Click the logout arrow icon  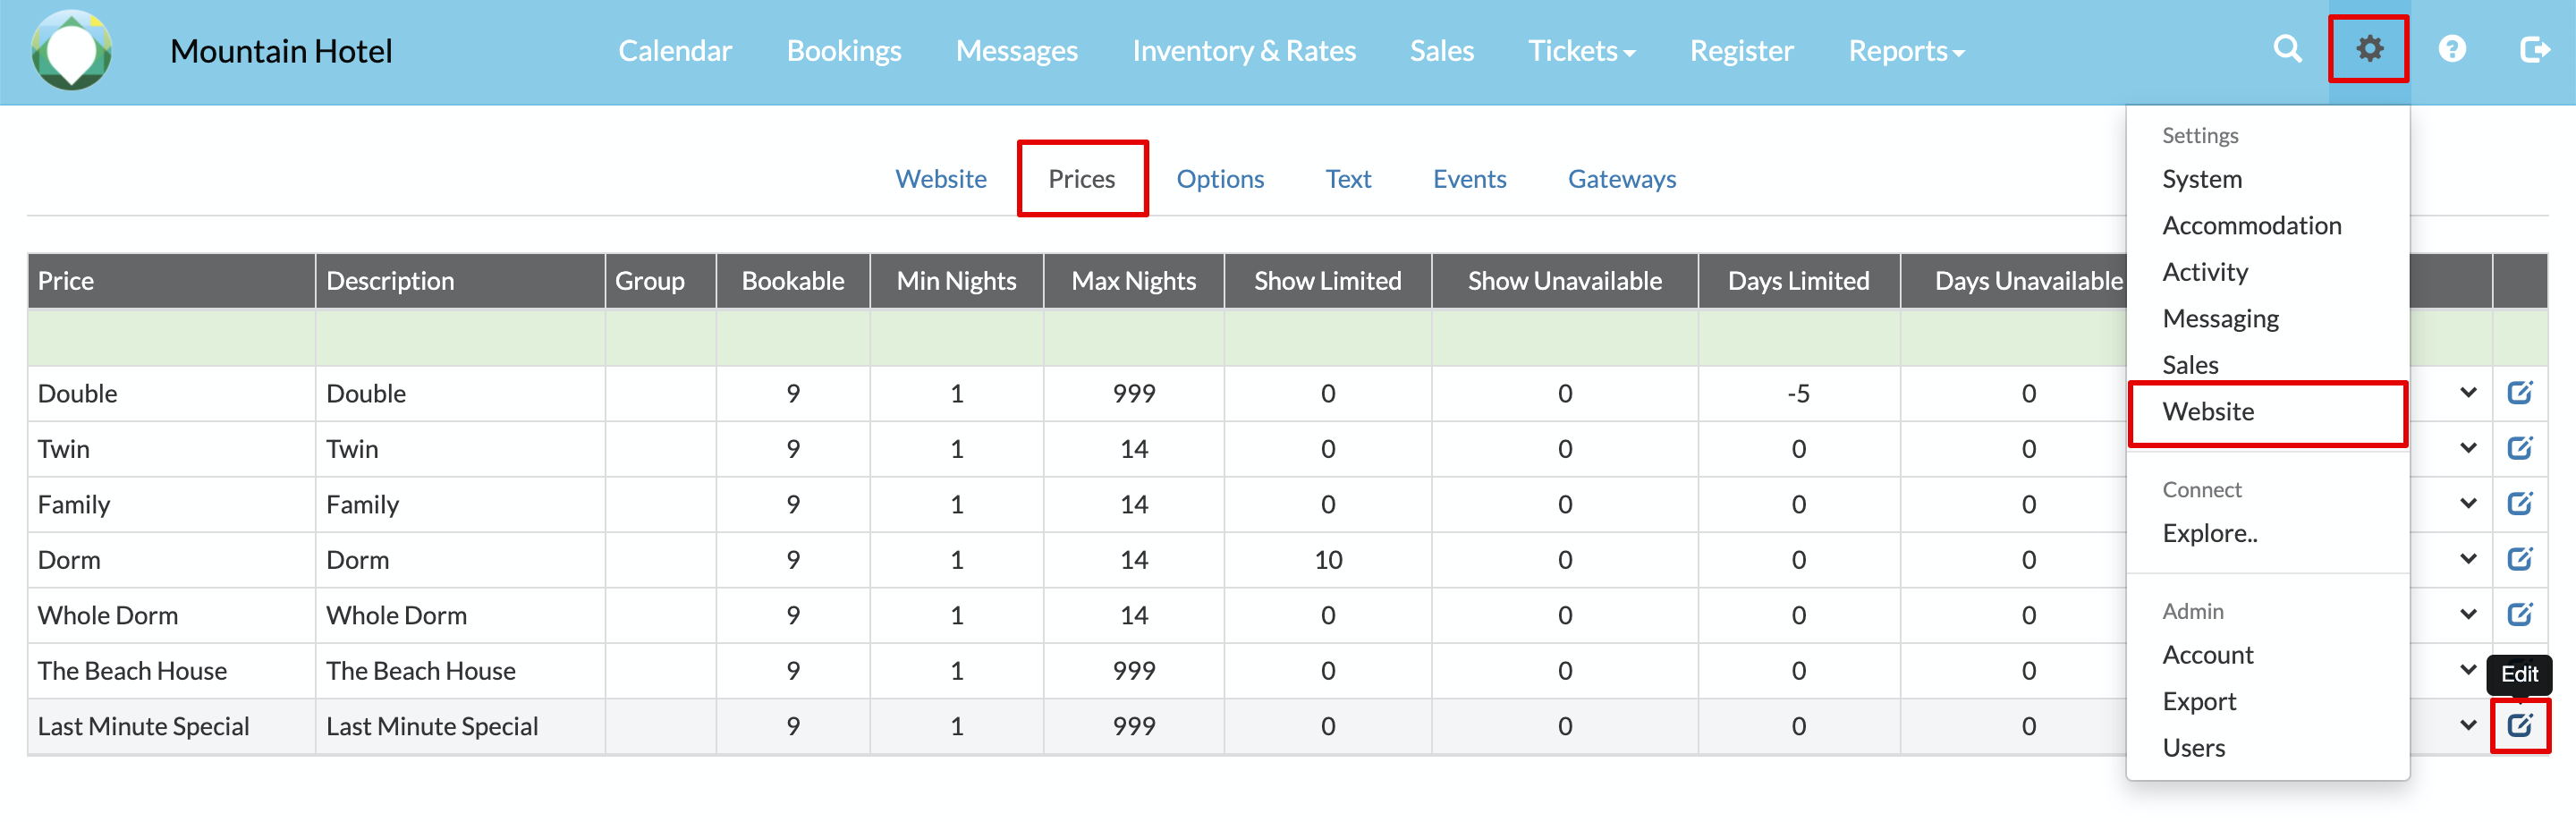(2534, 49)
